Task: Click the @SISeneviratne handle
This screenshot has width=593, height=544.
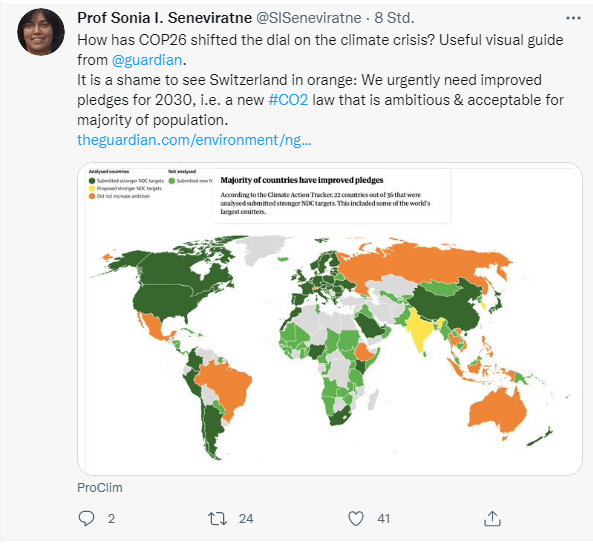Action: coord(309,18)
